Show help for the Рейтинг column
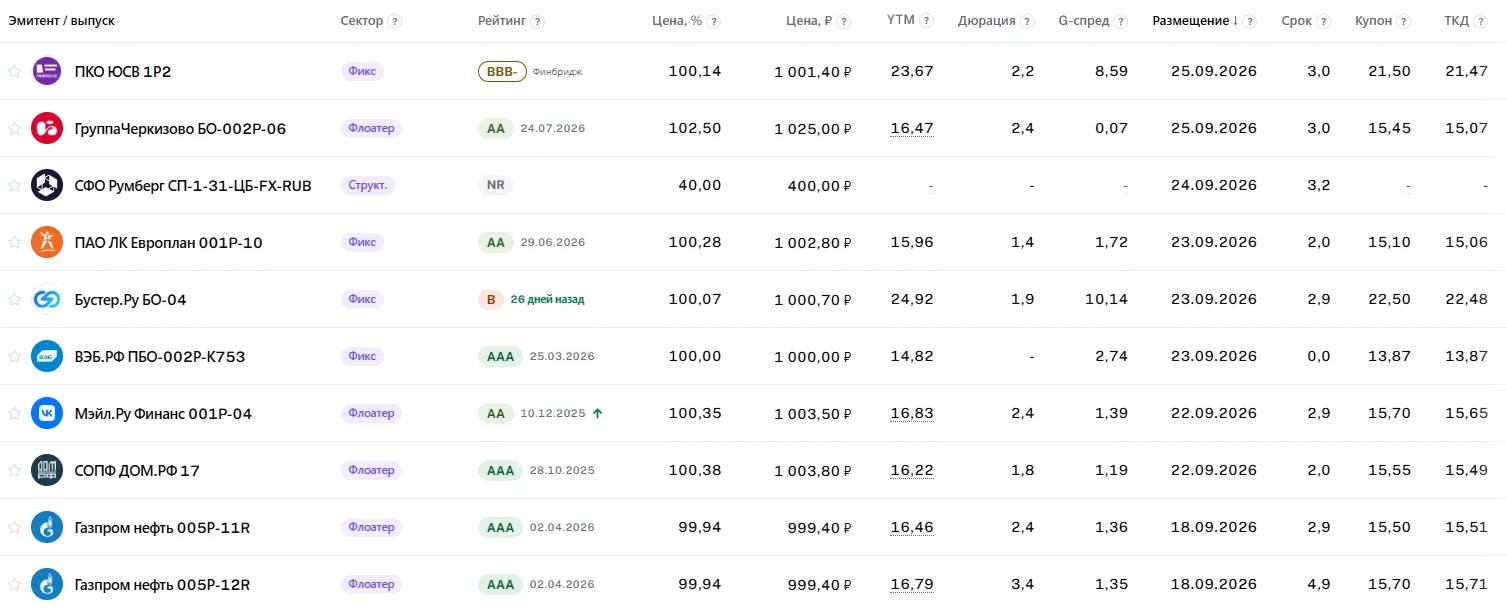The height and width of the screenshot is (611, 1506). coord(538,21)
